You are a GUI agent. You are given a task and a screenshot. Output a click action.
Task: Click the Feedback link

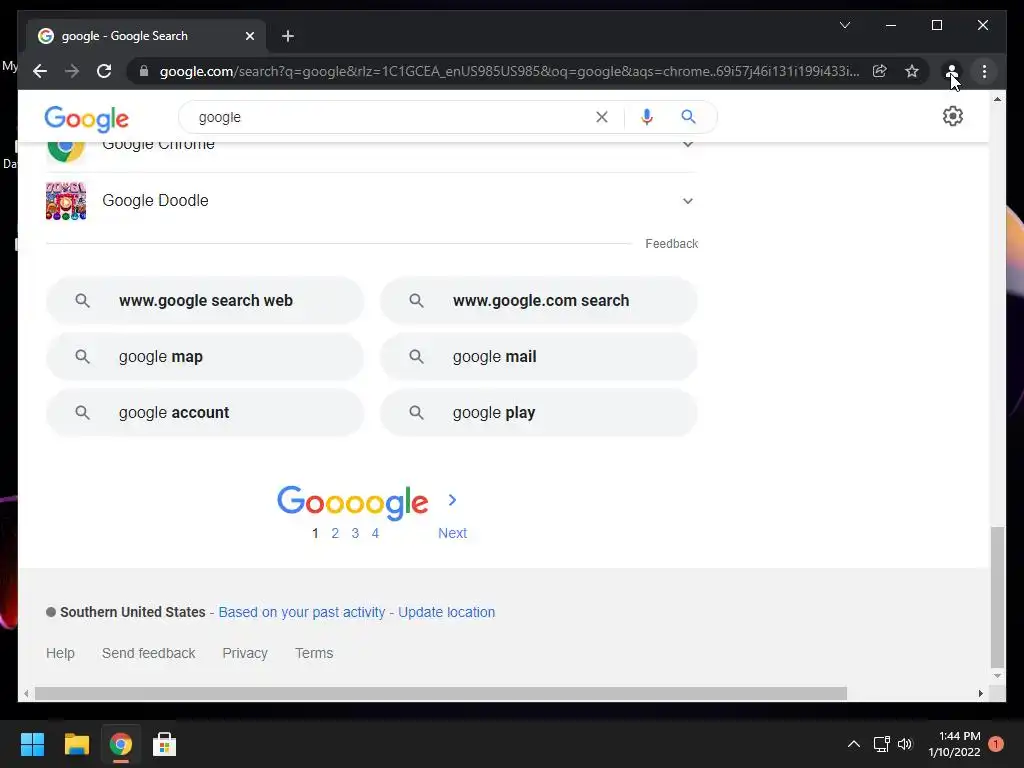671,244
